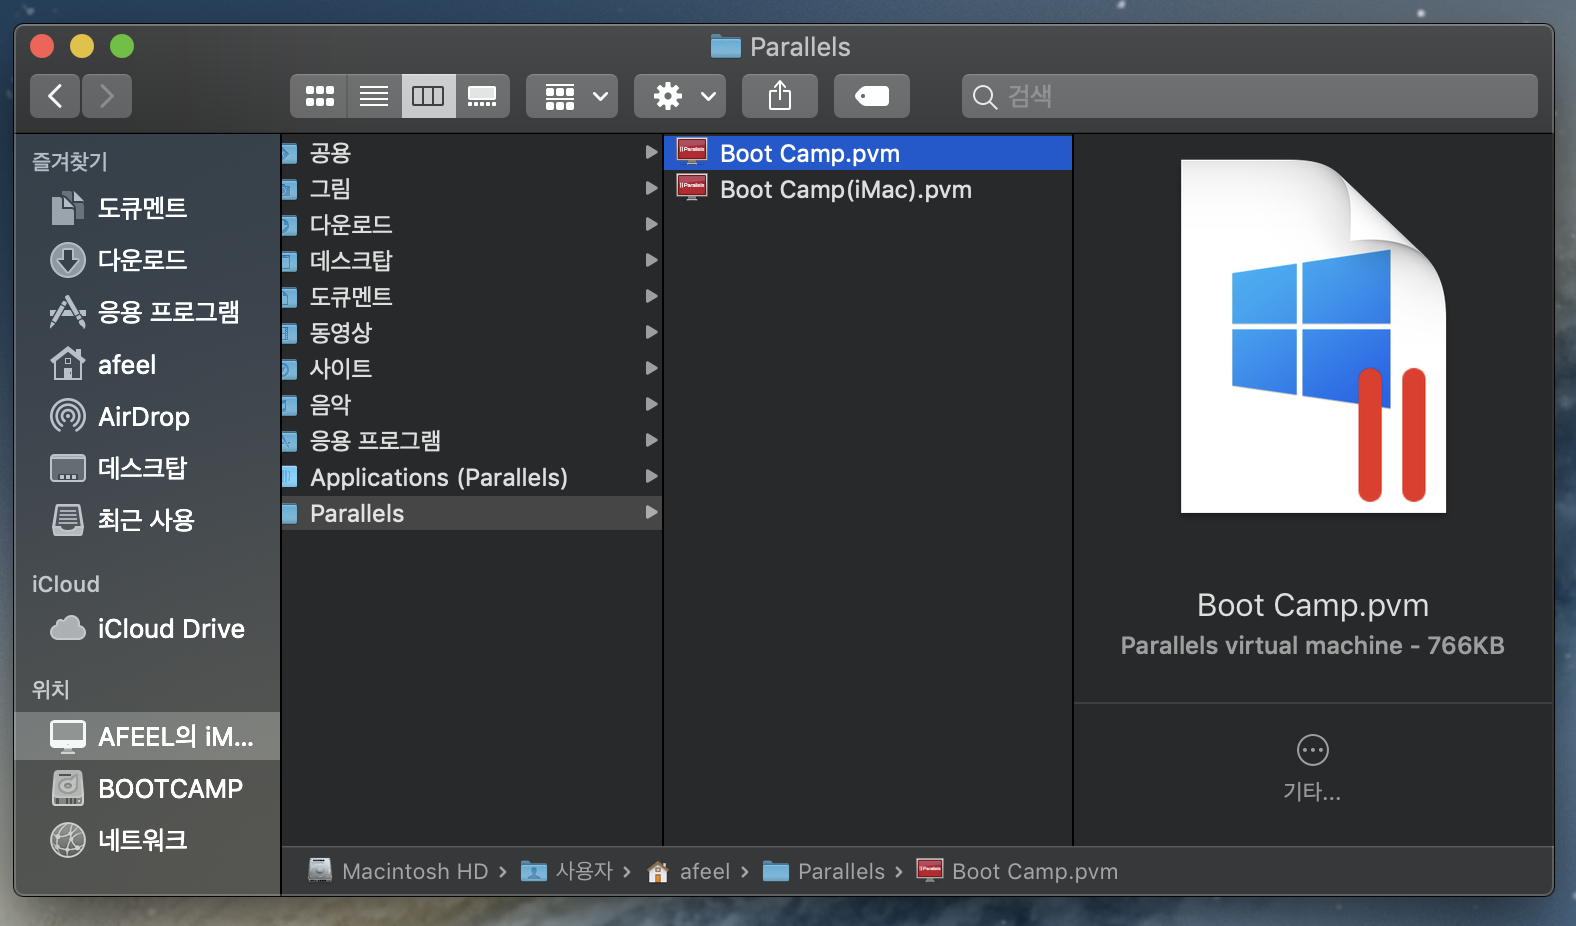Screen dimensions: 1576x926
Task: Go back with the left arrow button
Action: [55, 96]
